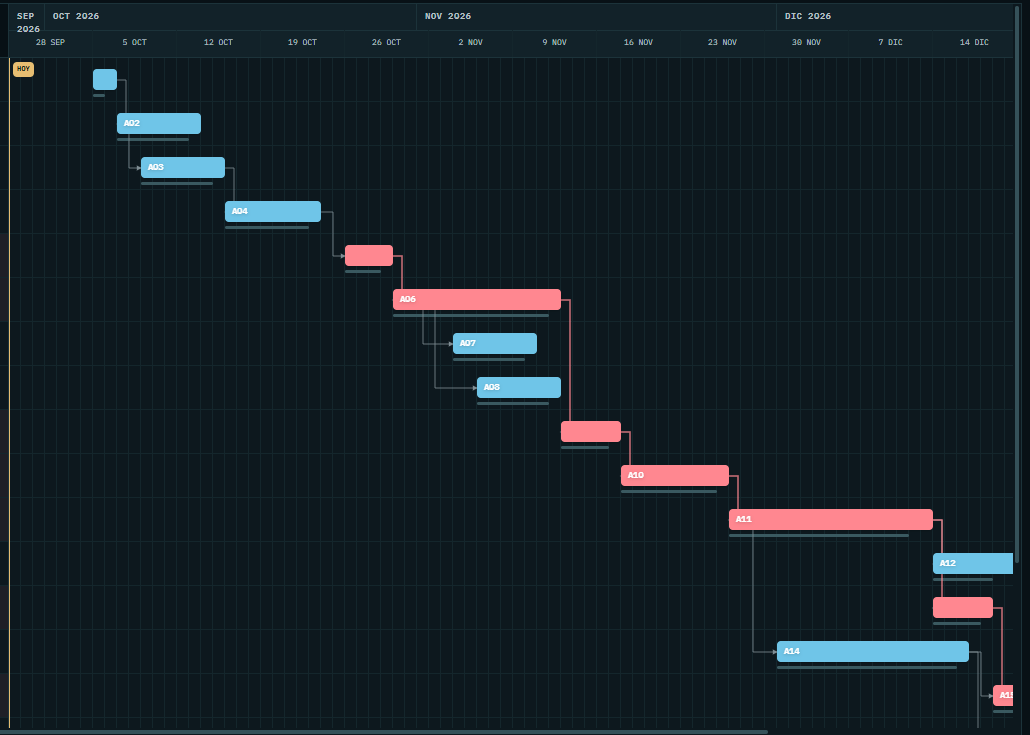1030x735 pixels.
Task: Click the 30 NOV week label
Action: click(x=807, y=43)
